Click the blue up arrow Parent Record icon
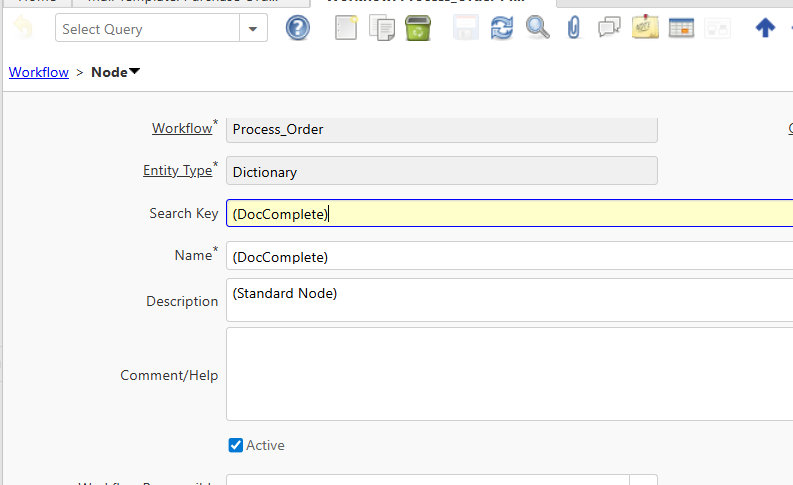793x485 pixels. click(765, 28)
